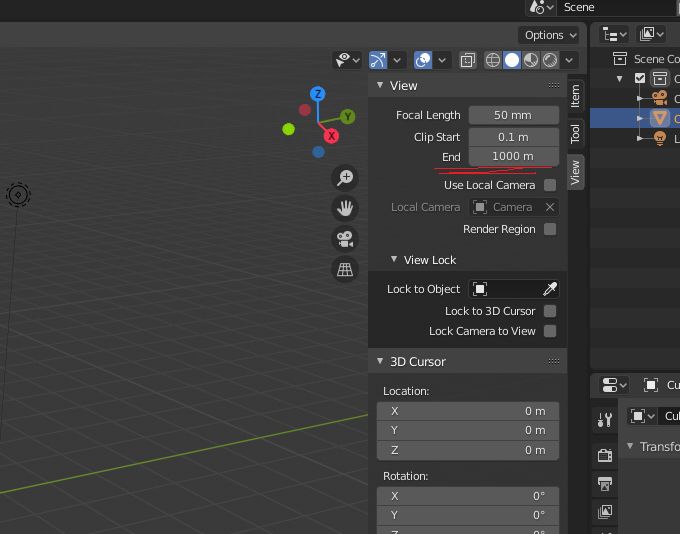Click the Lock to Object eyedropper
680x534 pixels.
pos(549,289)
